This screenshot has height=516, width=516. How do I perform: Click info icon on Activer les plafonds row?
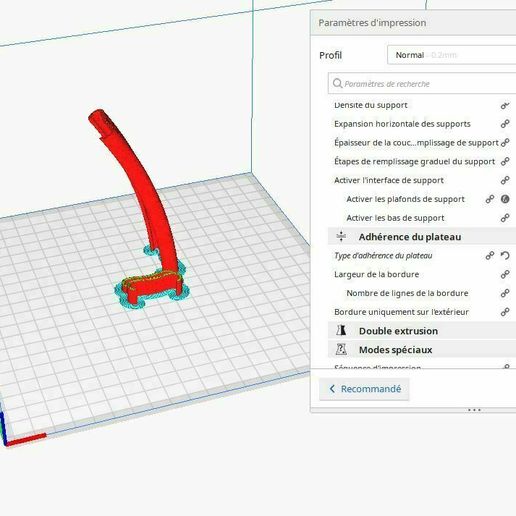505,199
